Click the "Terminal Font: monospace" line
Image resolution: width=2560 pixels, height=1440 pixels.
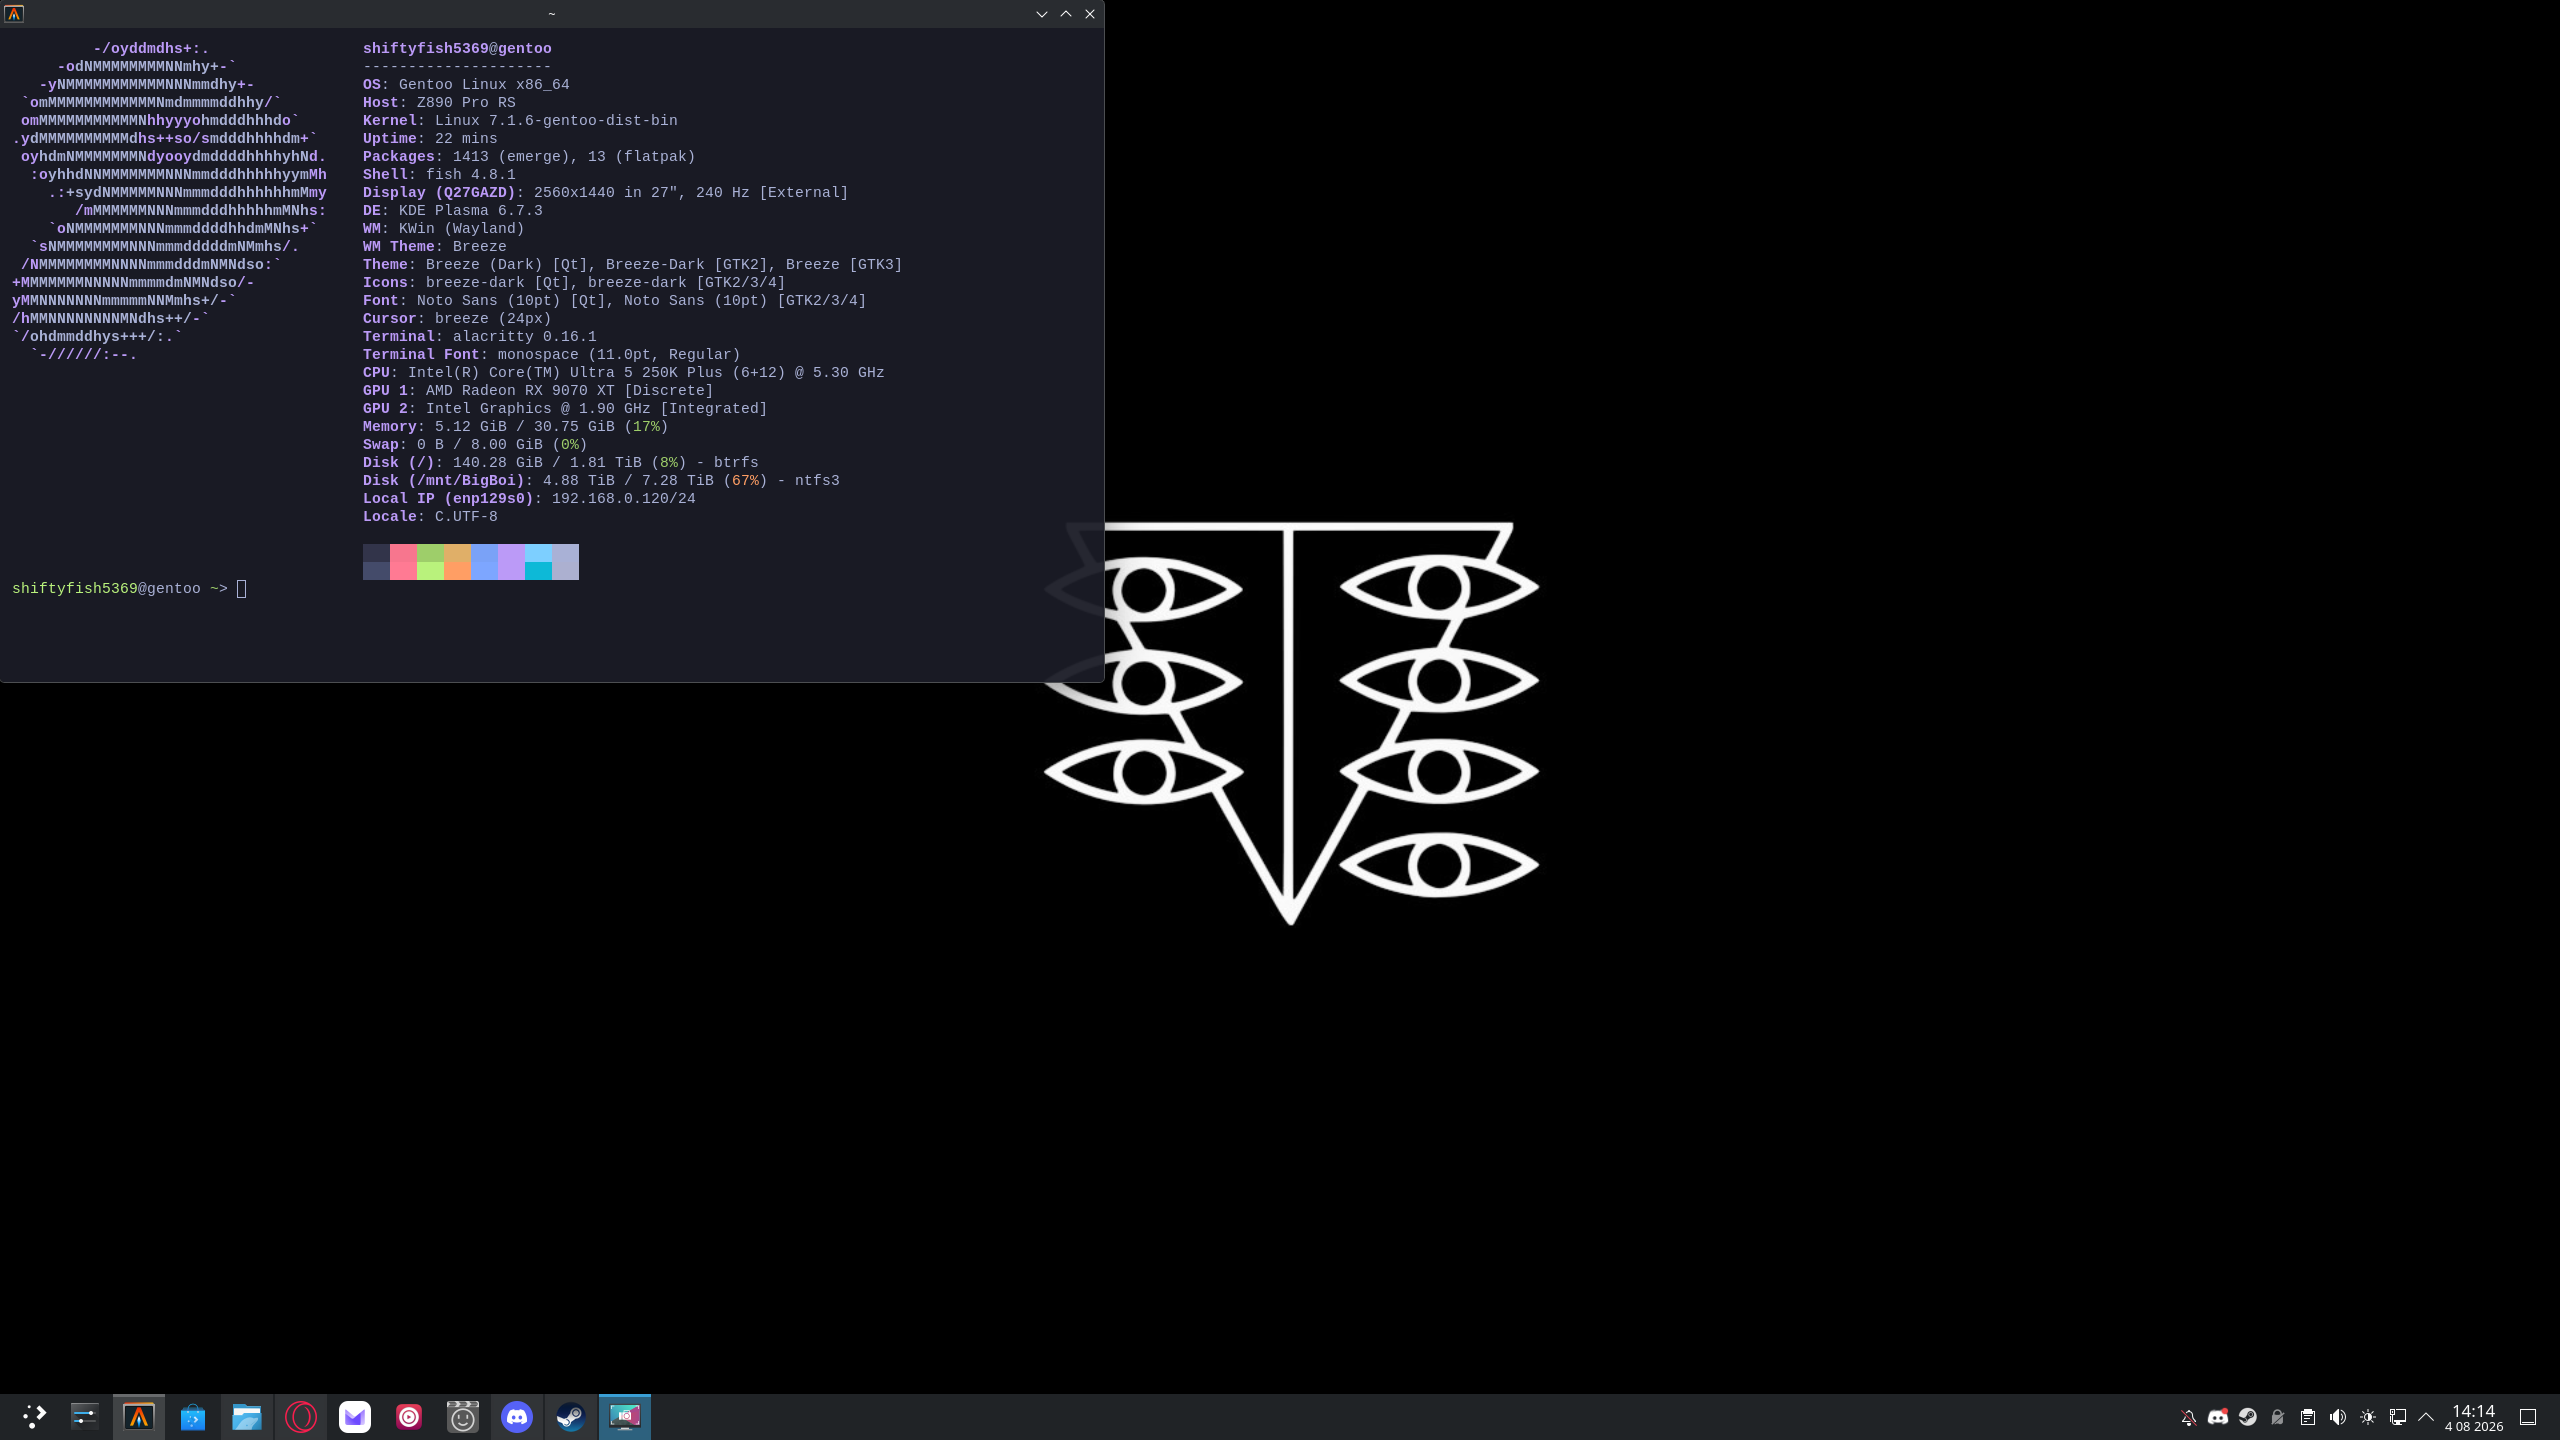pyautogui.click(x=552, y=355)
